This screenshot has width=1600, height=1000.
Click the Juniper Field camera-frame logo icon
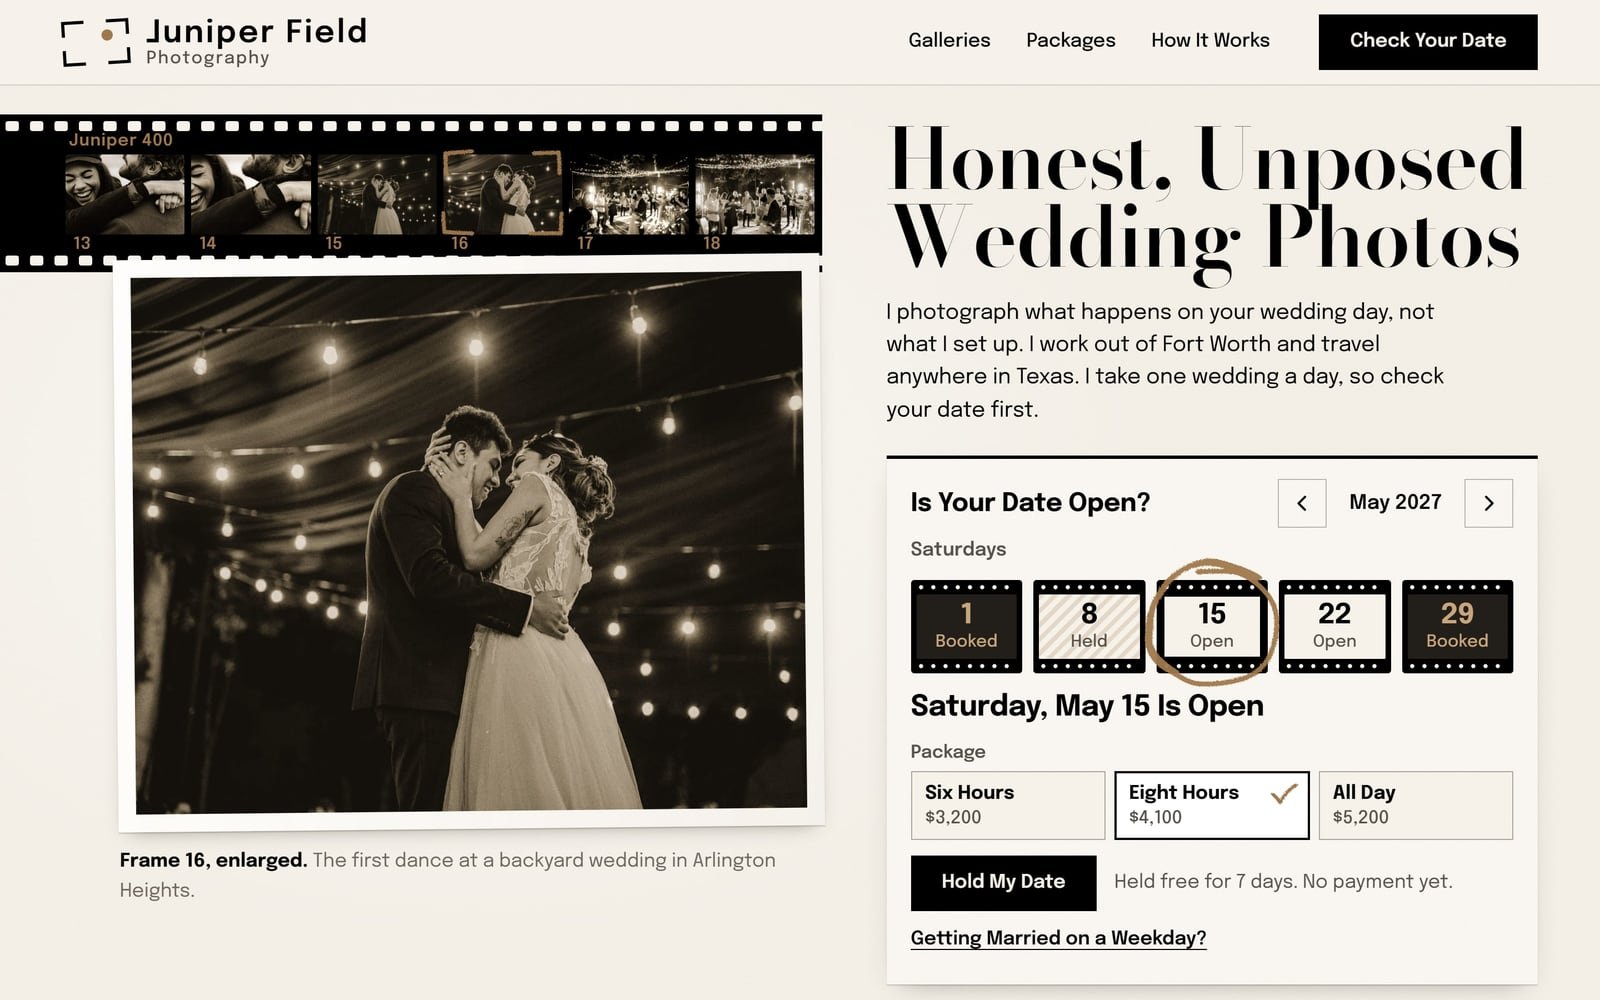coord(96,42)
